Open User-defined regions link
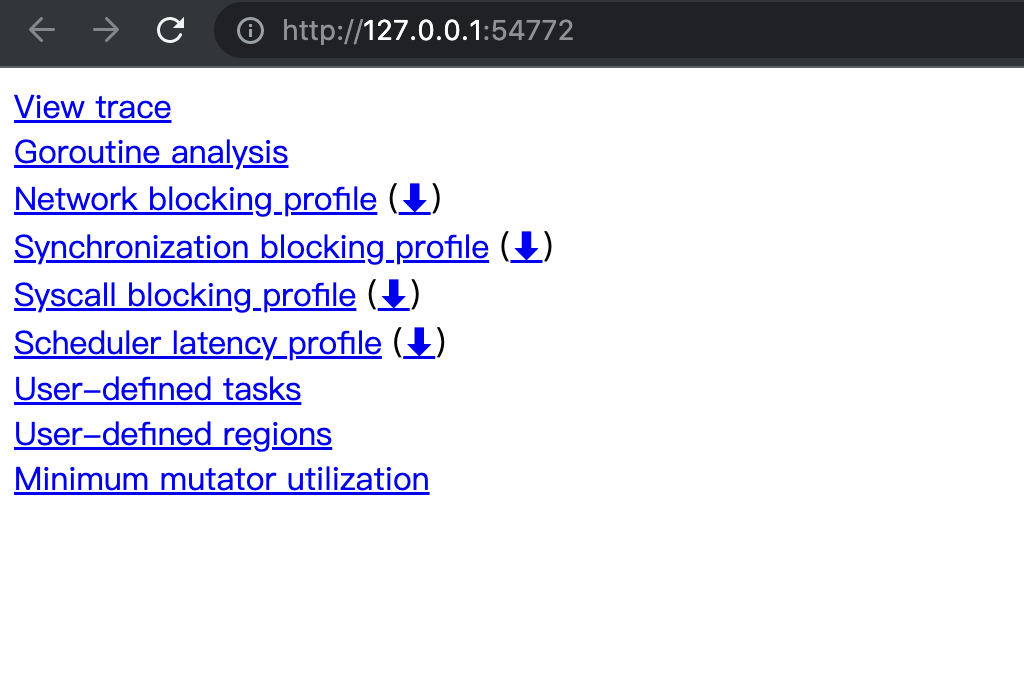Screen dimensions: 1024x688 pyautogui.click(x=173, y=435)
